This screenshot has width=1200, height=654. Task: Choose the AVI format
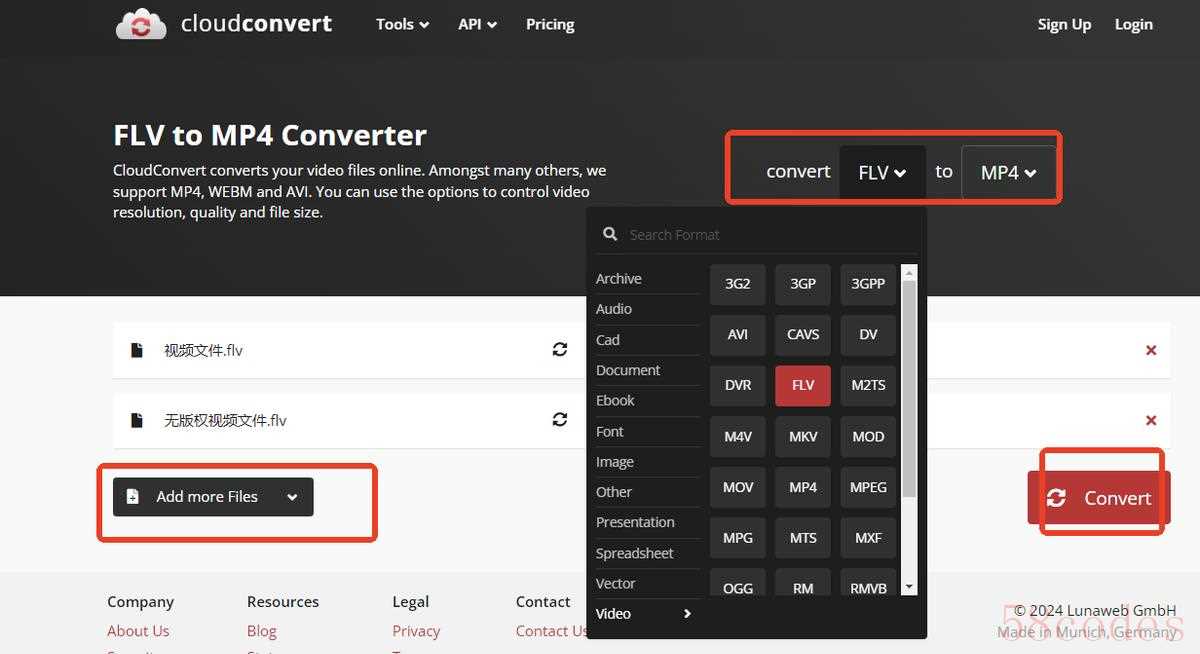[738, 335]
